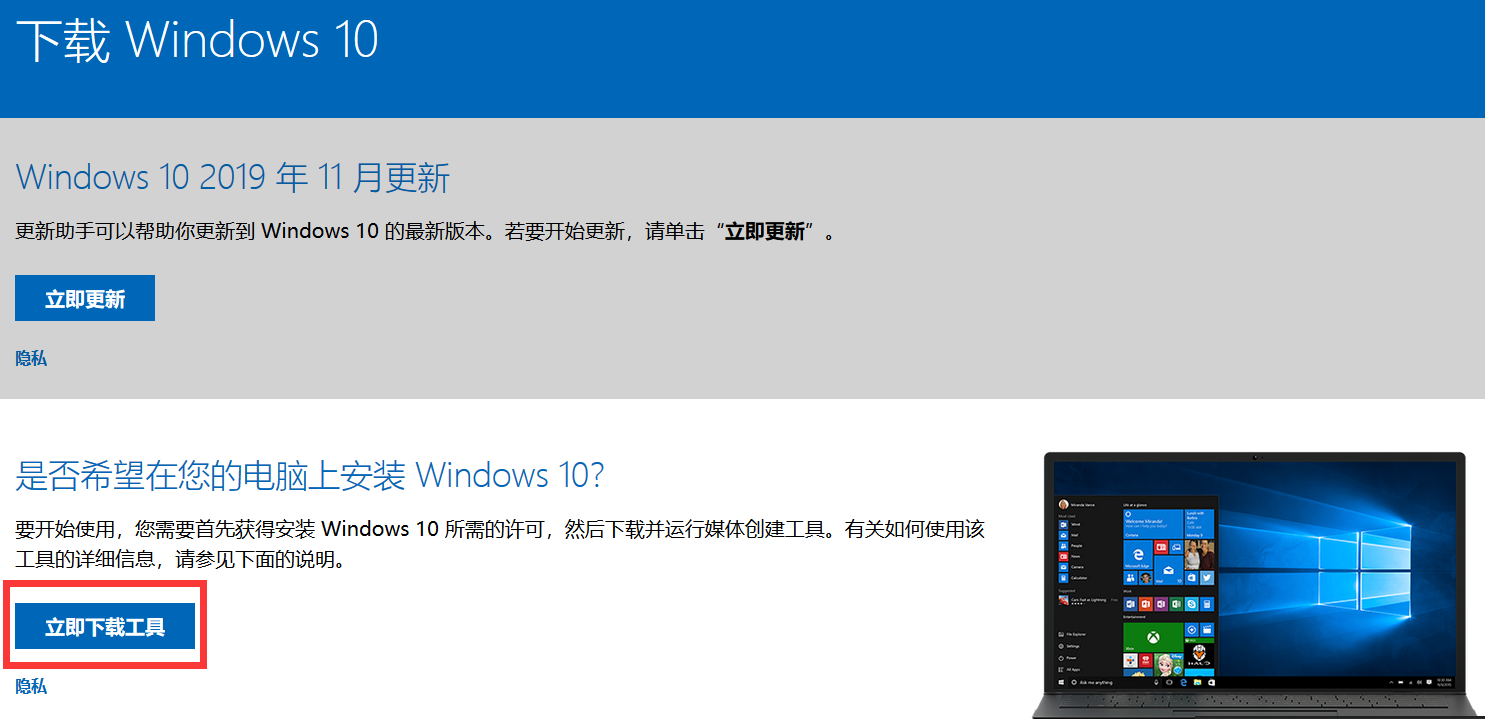Select the Microsoft Edge icon on the pictured taskbar
Image resolution: width=1485 pixels, height=719 pixels.
1183,682
